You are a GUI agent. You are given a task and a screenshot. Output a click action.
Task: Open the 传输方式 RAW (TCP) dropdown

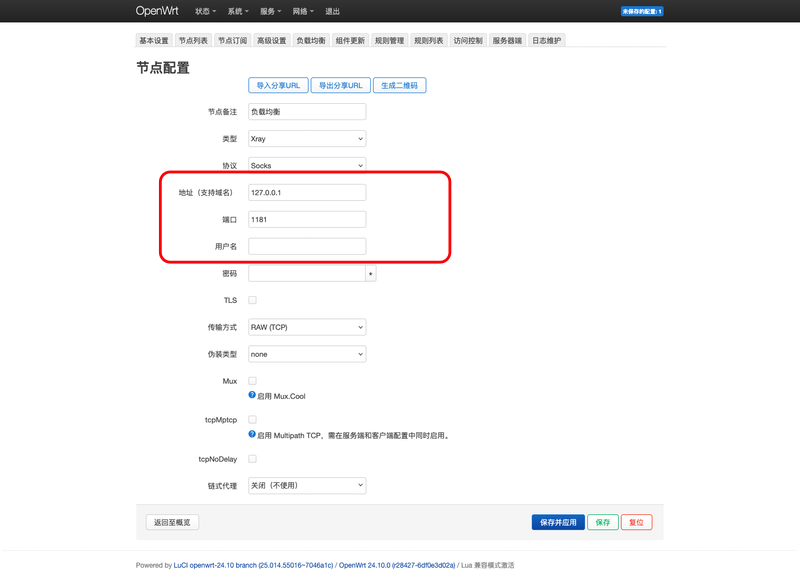coord(307,327)
